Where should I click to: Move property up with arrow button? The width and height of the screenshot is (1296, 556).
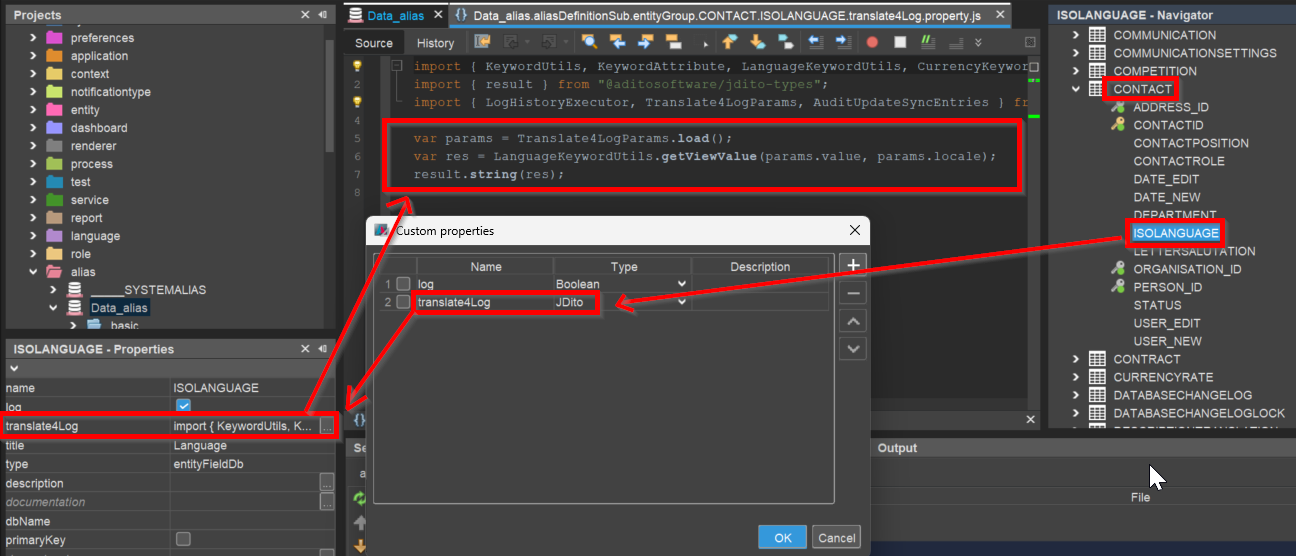[x=853, y=321]
